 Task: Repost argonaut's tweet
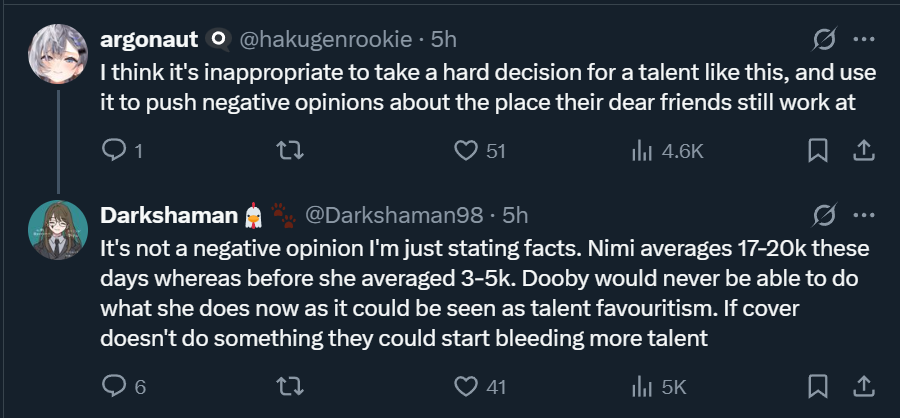289,151
